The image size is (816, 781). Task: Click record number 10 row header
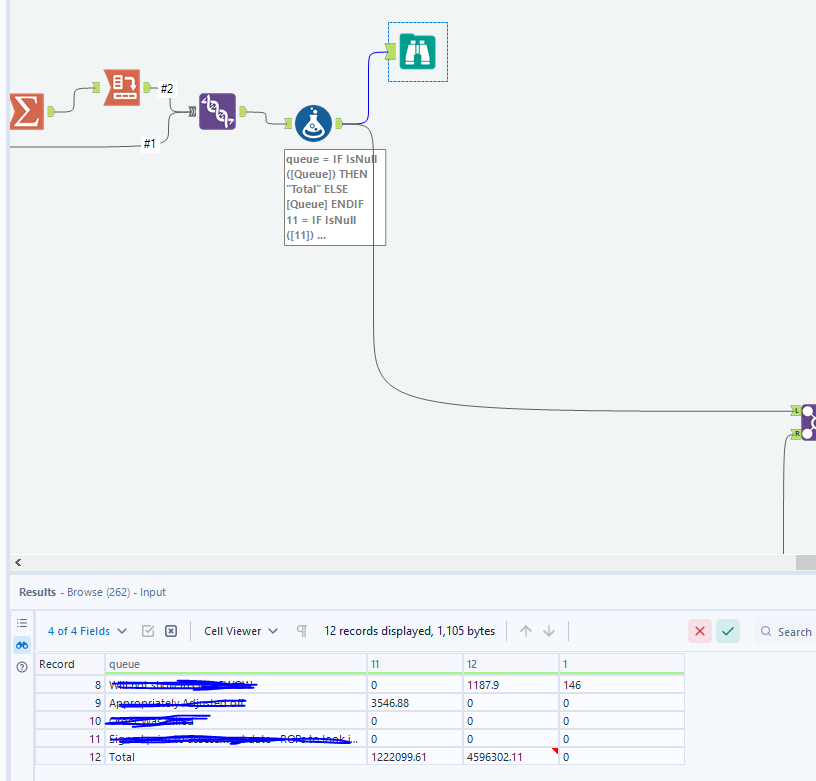coord(70,721)
